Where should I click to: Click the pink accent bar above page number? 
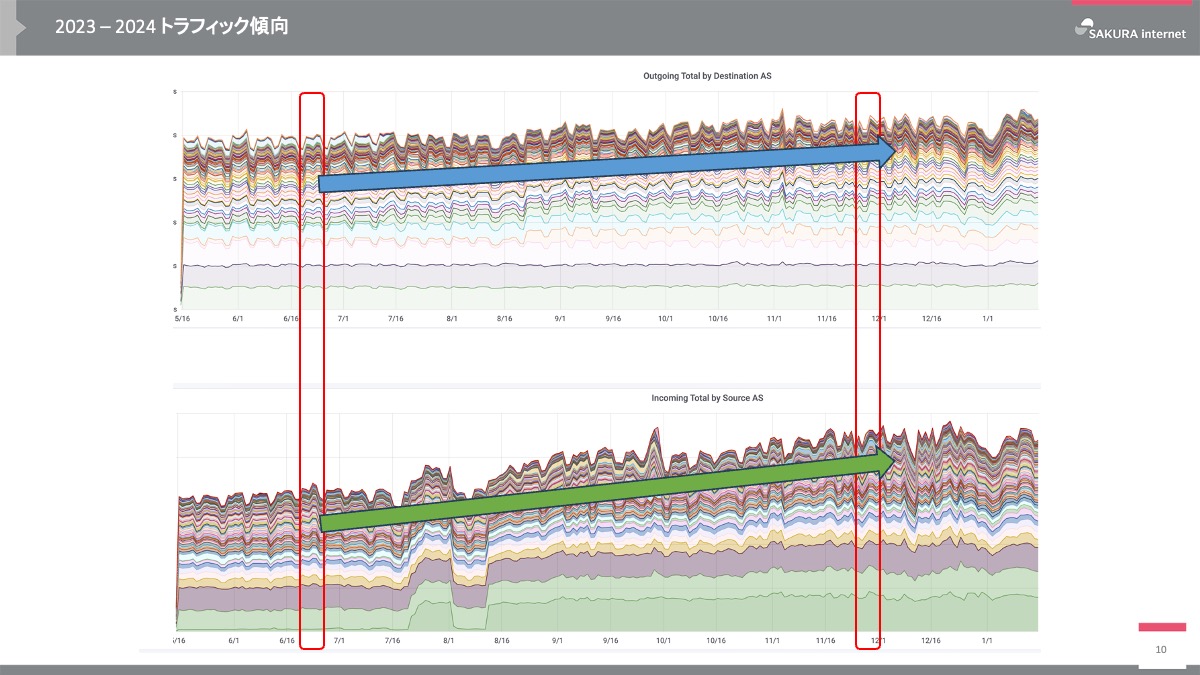[x=1161, y=627]
